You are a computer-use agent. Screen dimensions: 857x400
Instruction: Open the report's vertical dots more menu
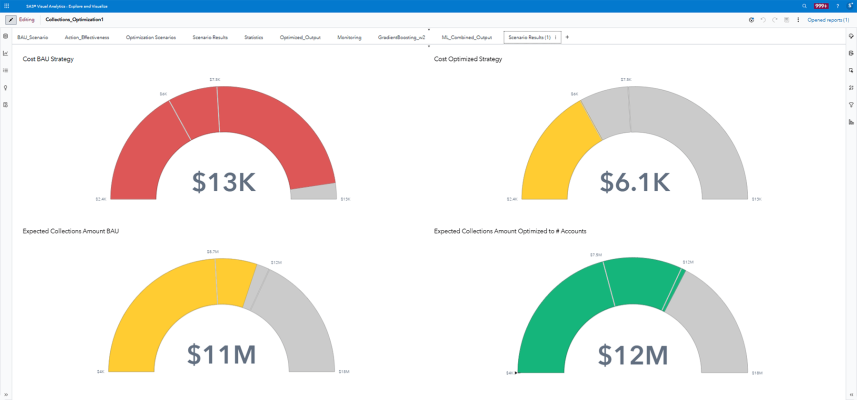coord(798,20)
